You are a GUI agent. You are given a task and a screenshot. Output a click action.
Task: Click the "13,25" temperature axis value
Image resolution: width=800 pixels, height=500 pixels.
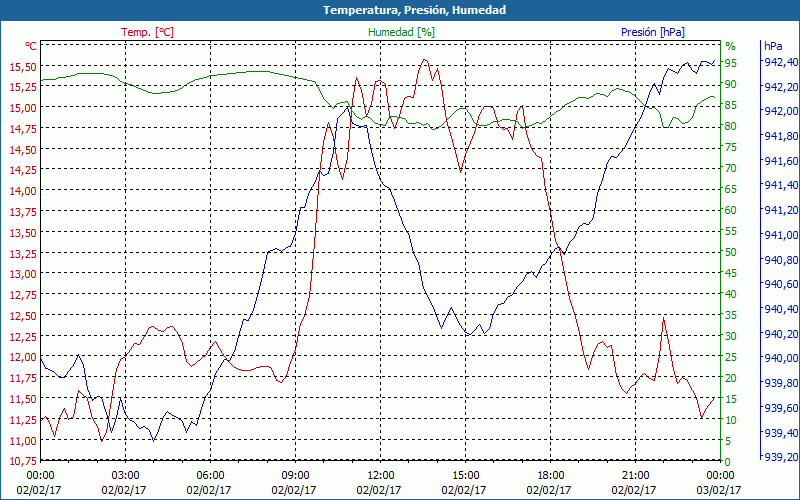click(x=23, y=253)
